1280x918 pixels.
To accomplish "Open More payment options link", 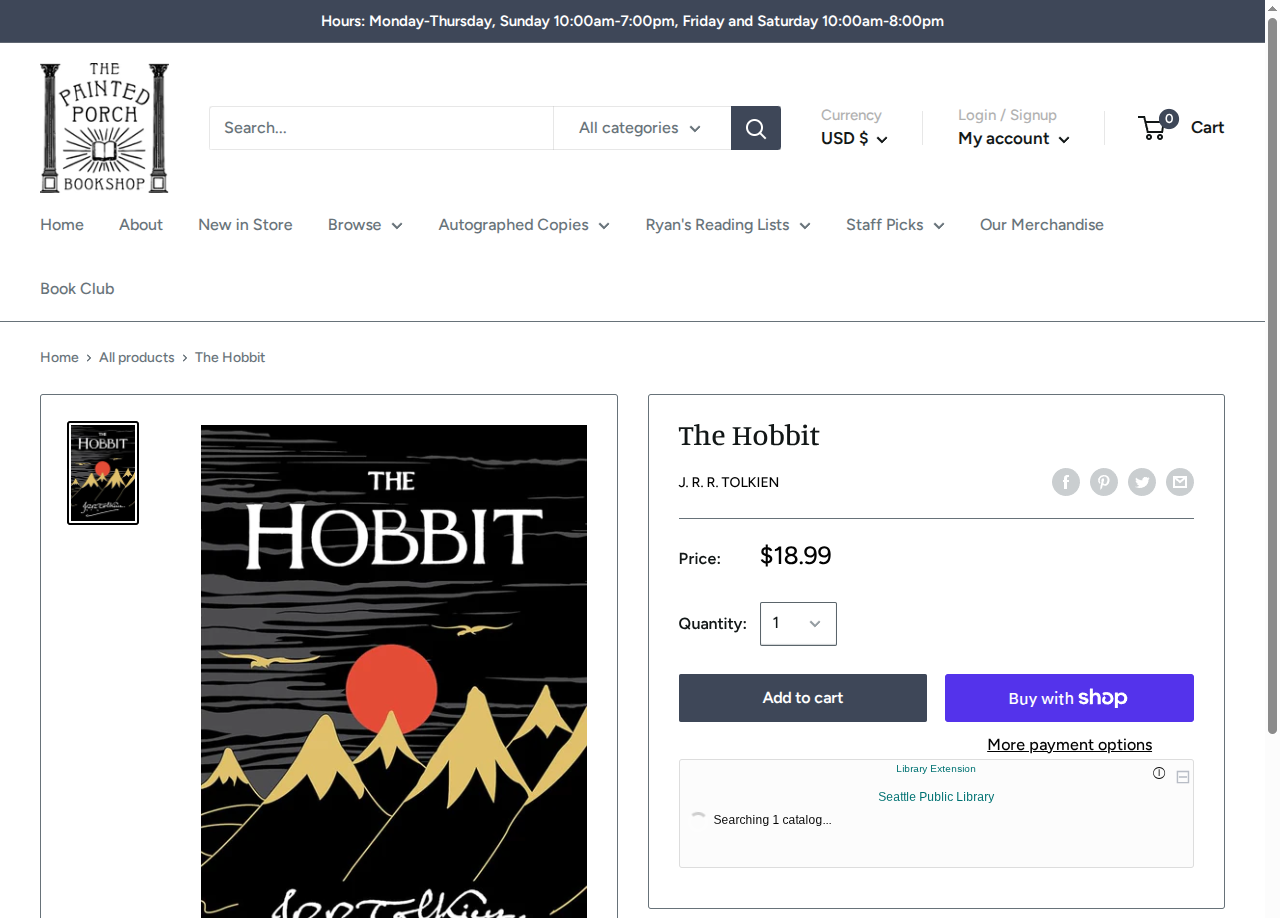I will coord(1069,745).
